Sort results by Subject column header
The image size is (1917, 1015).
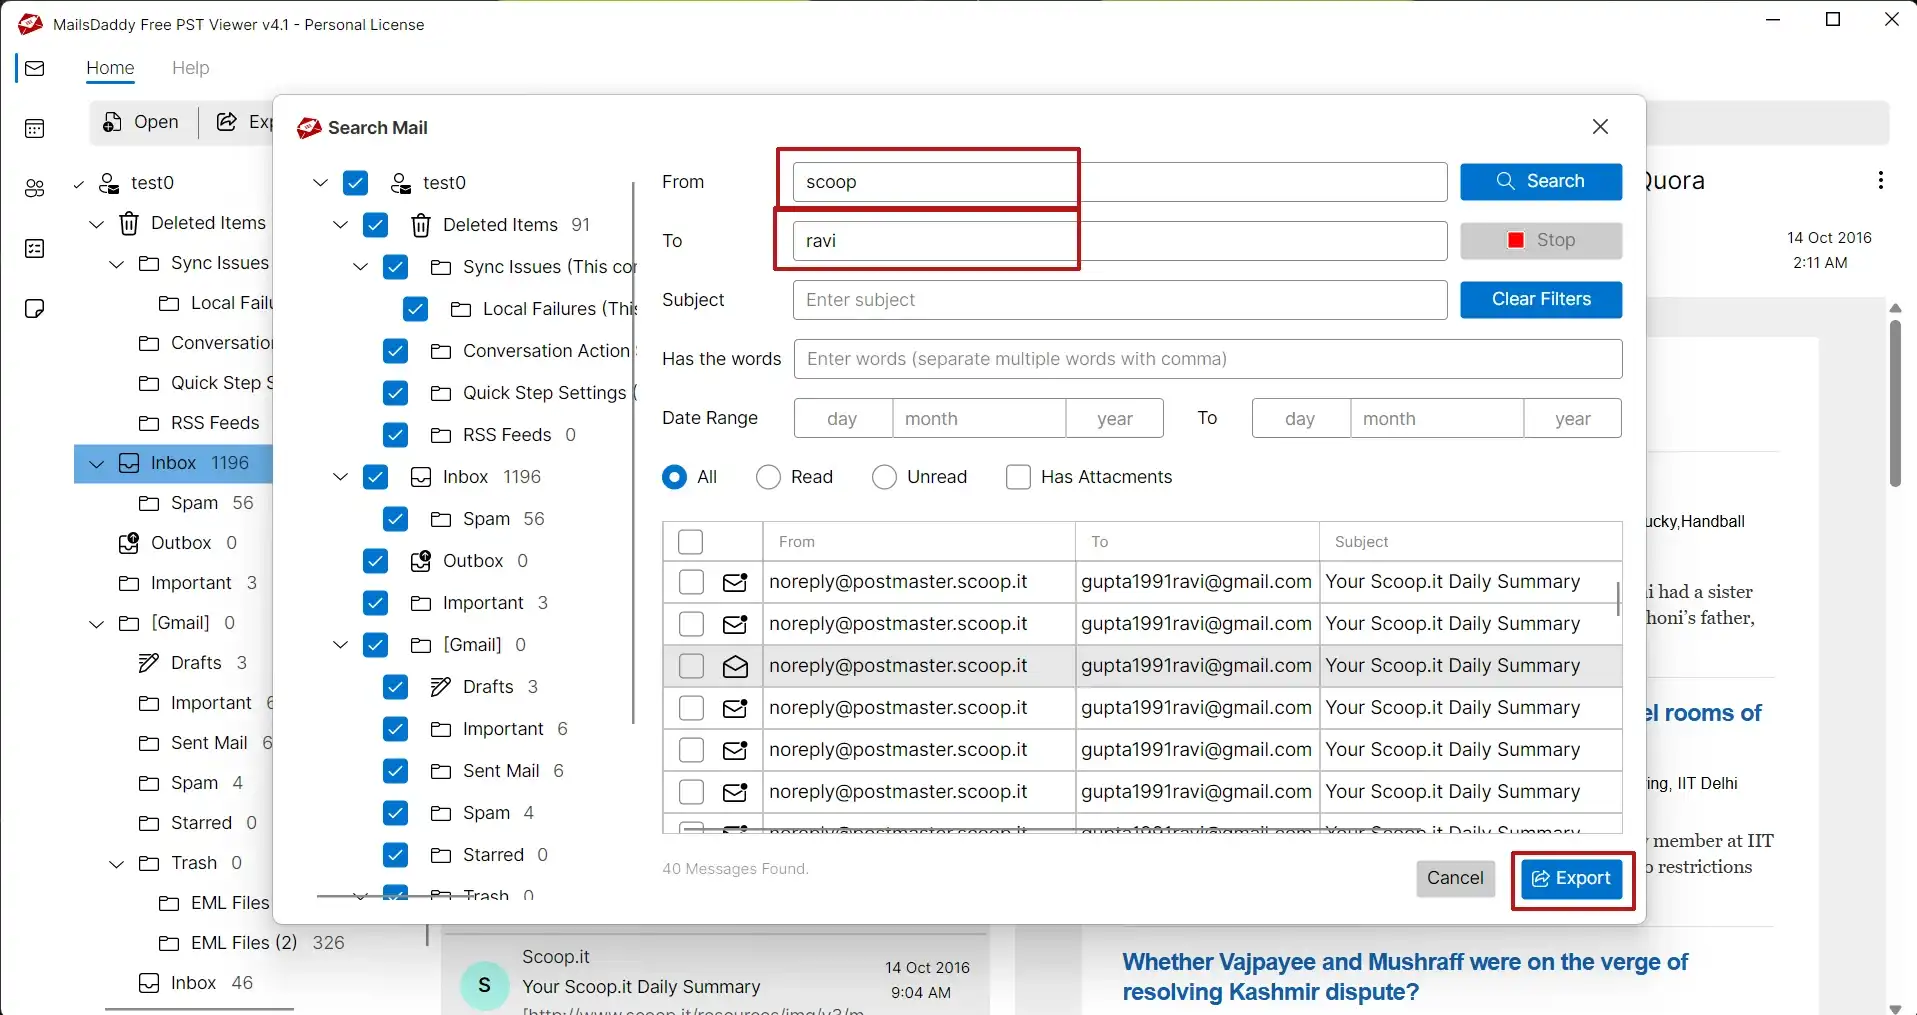(x=1470, y=541)
